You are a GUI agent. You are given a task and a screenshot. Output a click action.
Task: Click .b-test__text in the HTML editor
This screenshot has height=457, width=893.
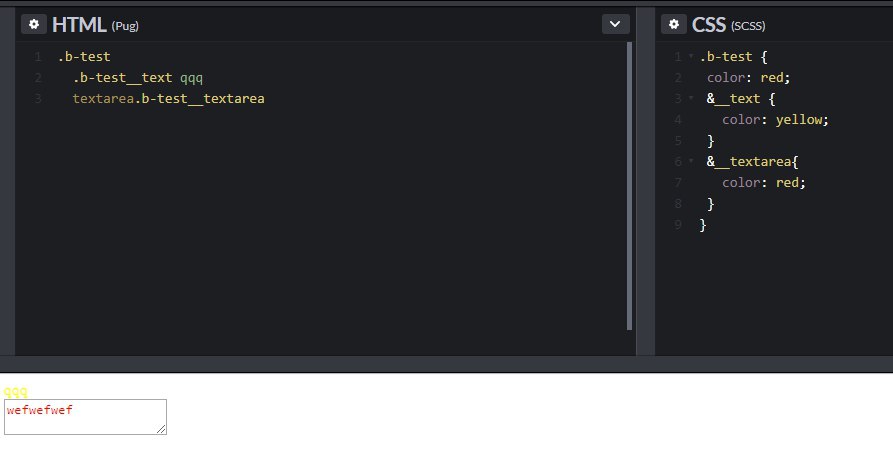click(x=122, y=77)
